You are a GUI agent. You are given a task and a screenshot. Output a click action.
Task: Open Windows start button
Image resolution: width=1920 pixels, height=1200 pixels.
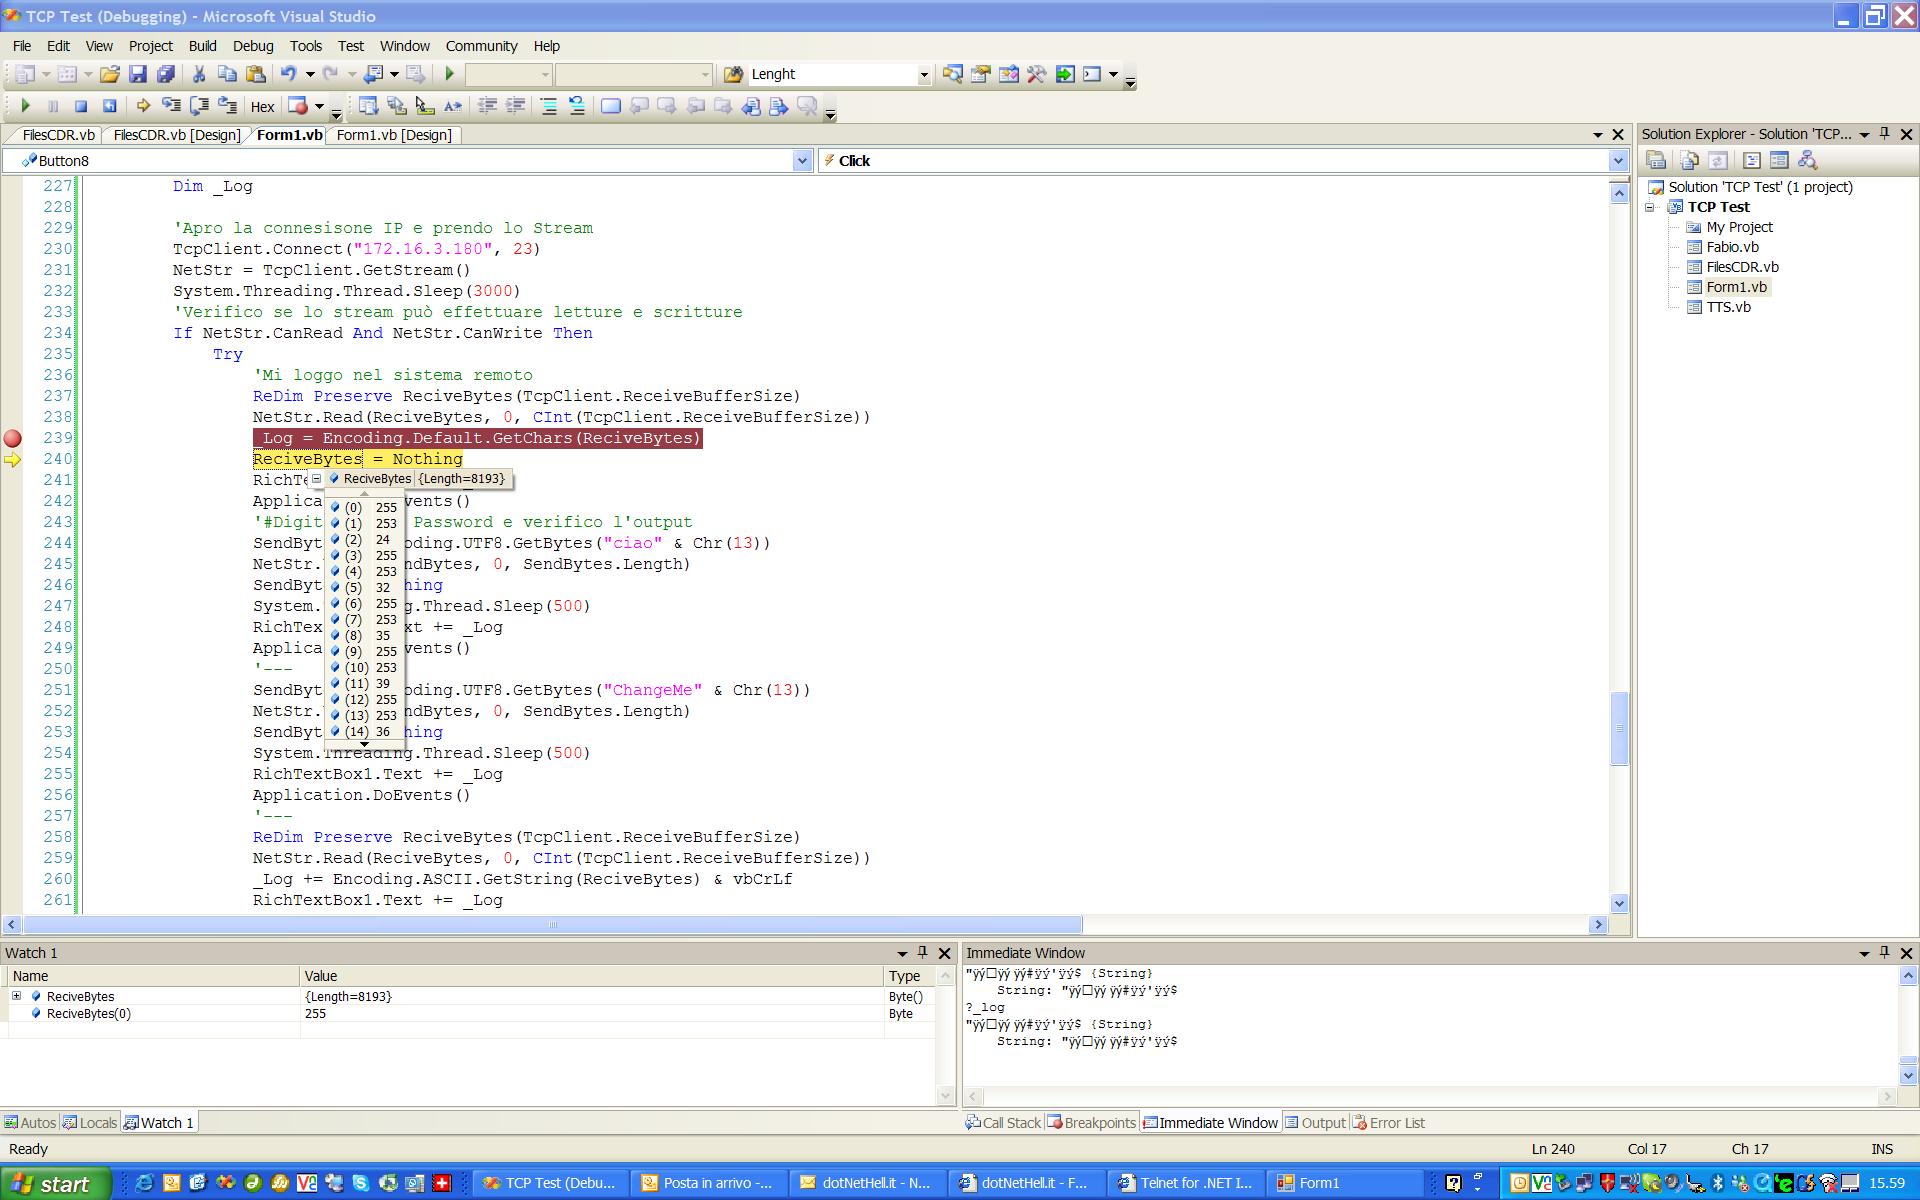[56, 1184]
